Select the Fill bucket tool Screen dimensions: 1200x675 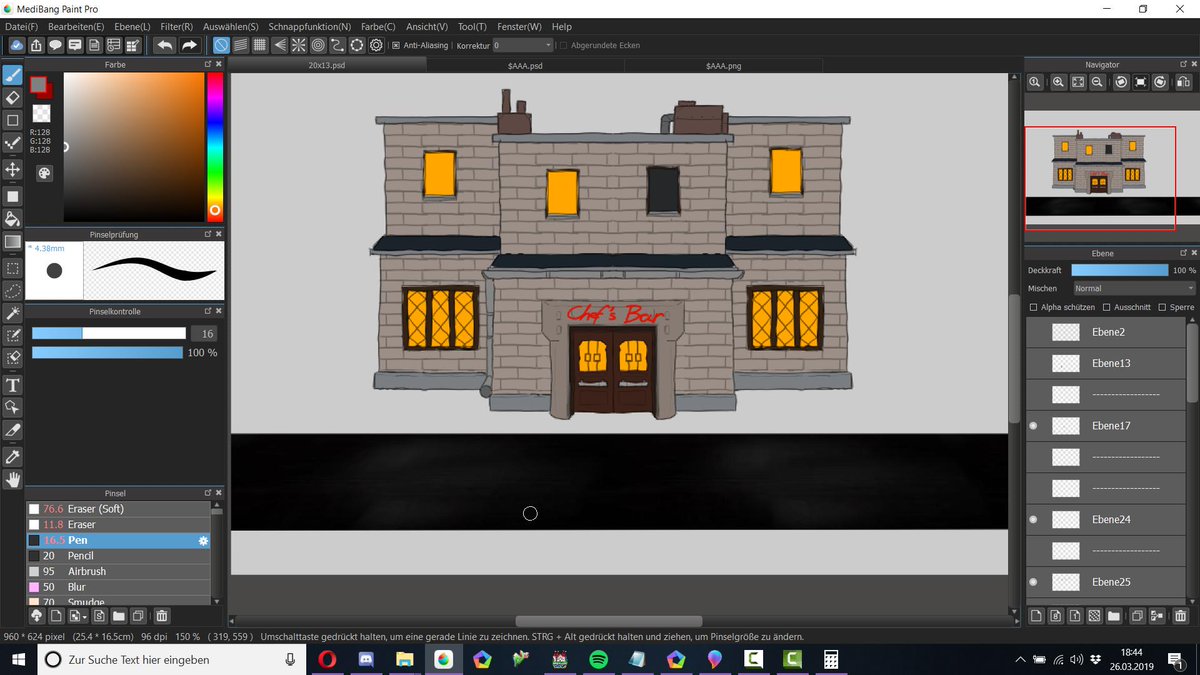point(13,217)
